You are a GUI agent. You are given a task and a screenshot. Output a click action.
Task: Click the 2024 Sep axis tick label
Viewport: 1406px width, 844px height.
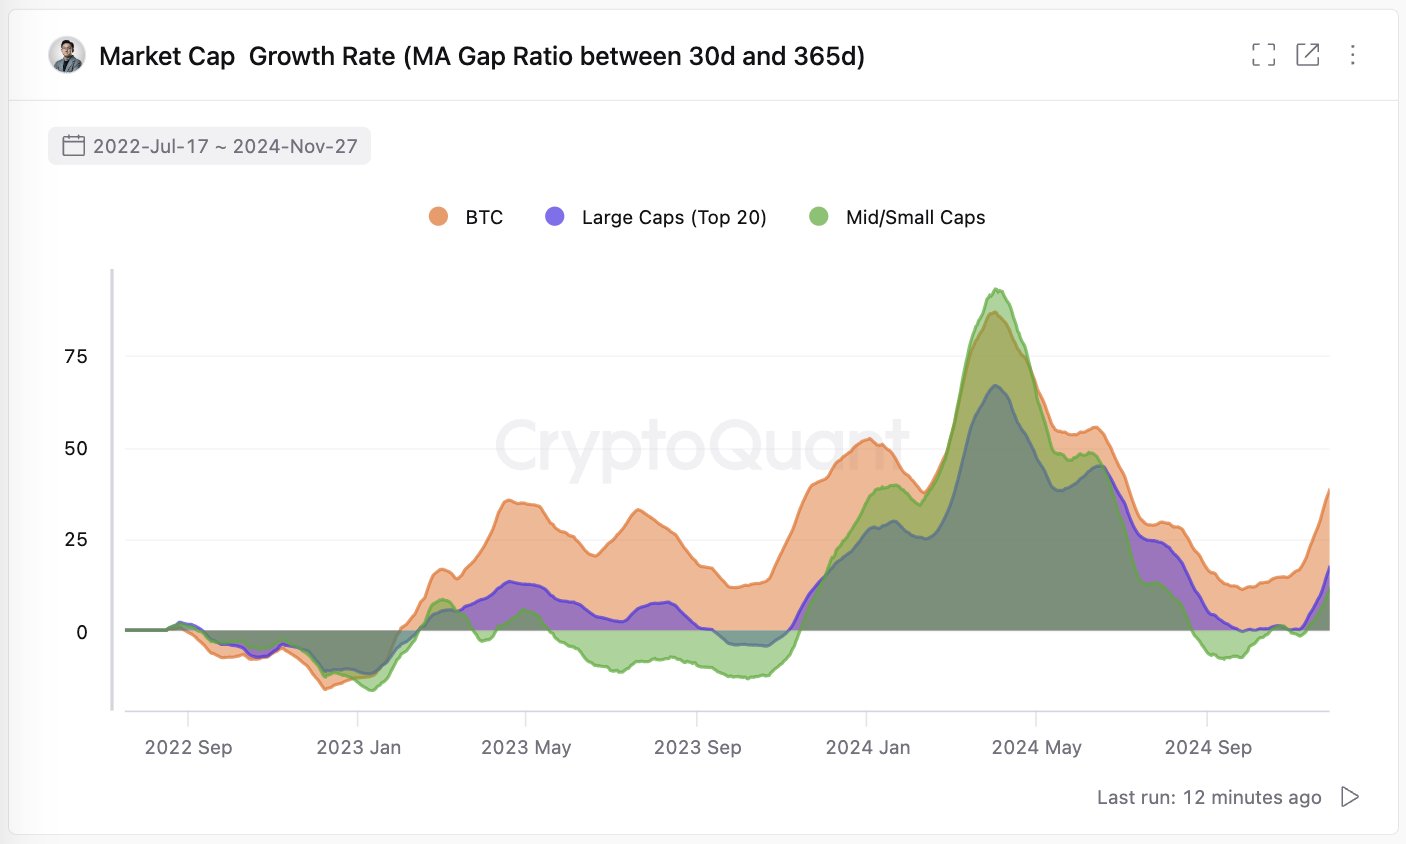[x=1208, y=747]
